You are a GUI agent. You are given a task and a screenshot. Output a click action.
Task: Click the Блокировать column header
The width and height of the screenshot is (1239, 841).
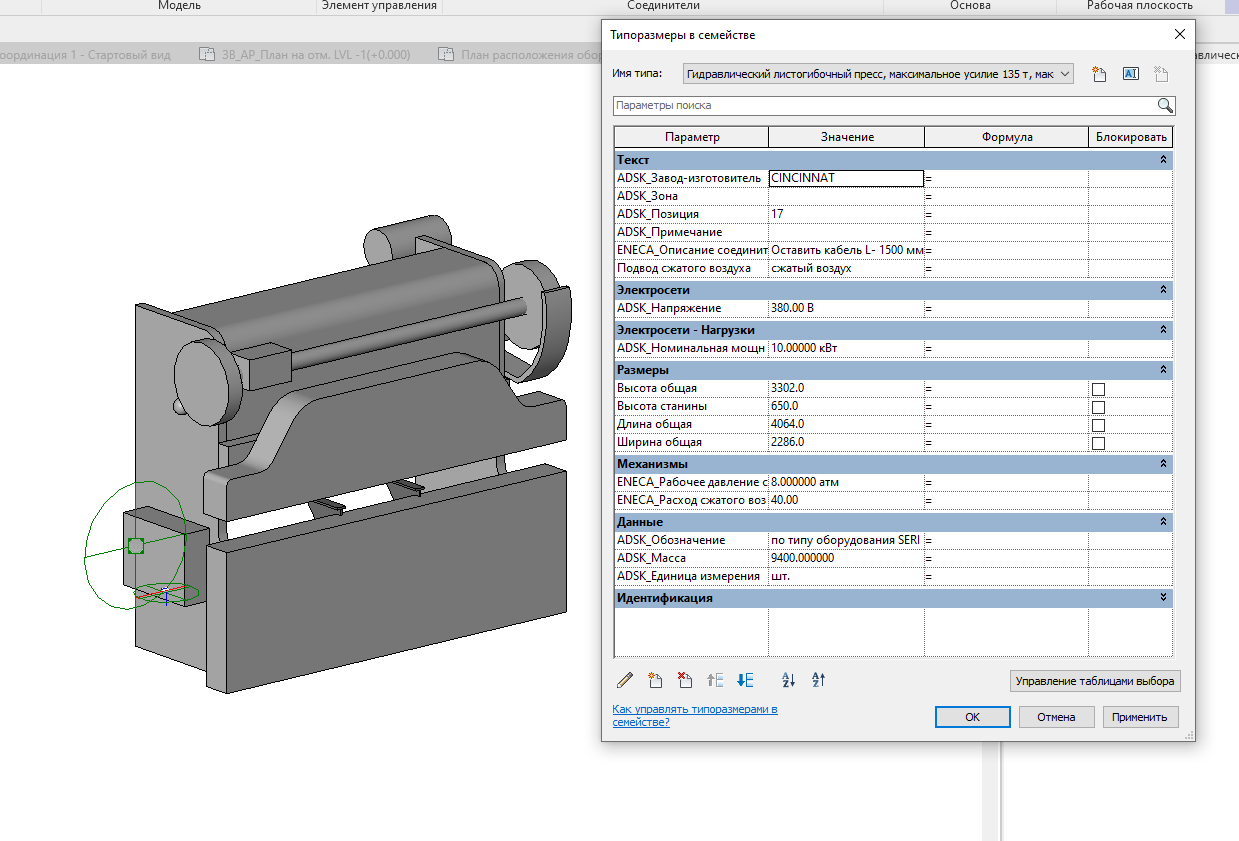(1131, 137)
